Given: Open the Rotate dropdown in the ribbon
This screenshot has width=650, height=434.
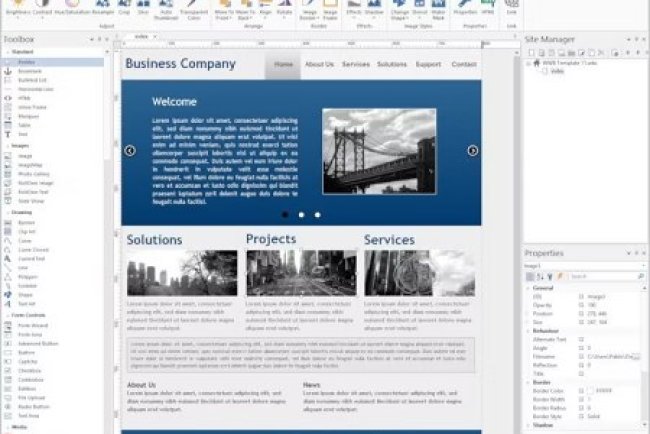Looking at the screenshot, I should pyautogui.click(x=284, y=8).
